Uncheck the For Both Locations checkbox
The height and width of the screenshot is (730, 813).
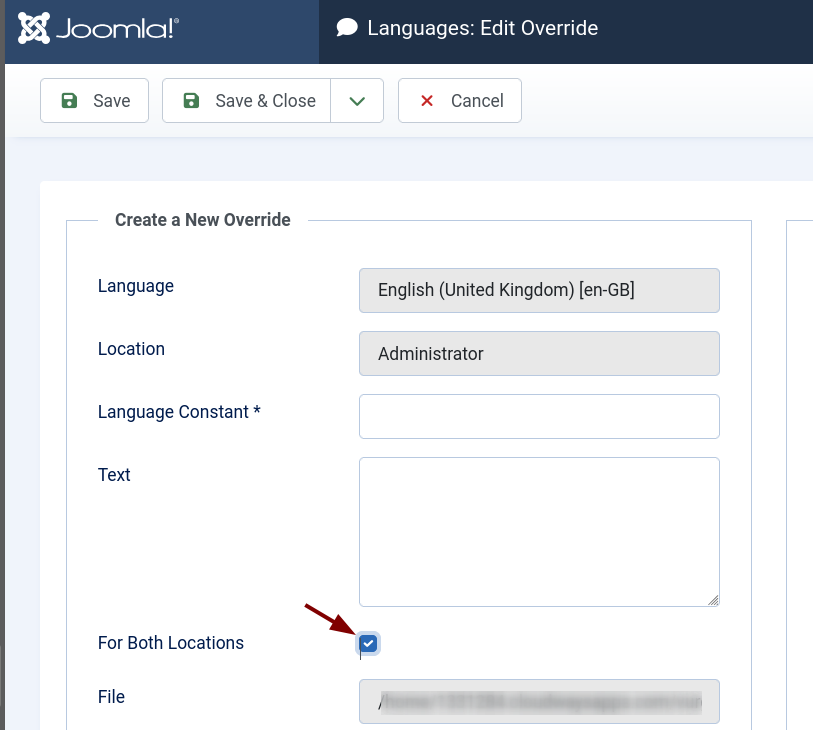coord(368,643)
